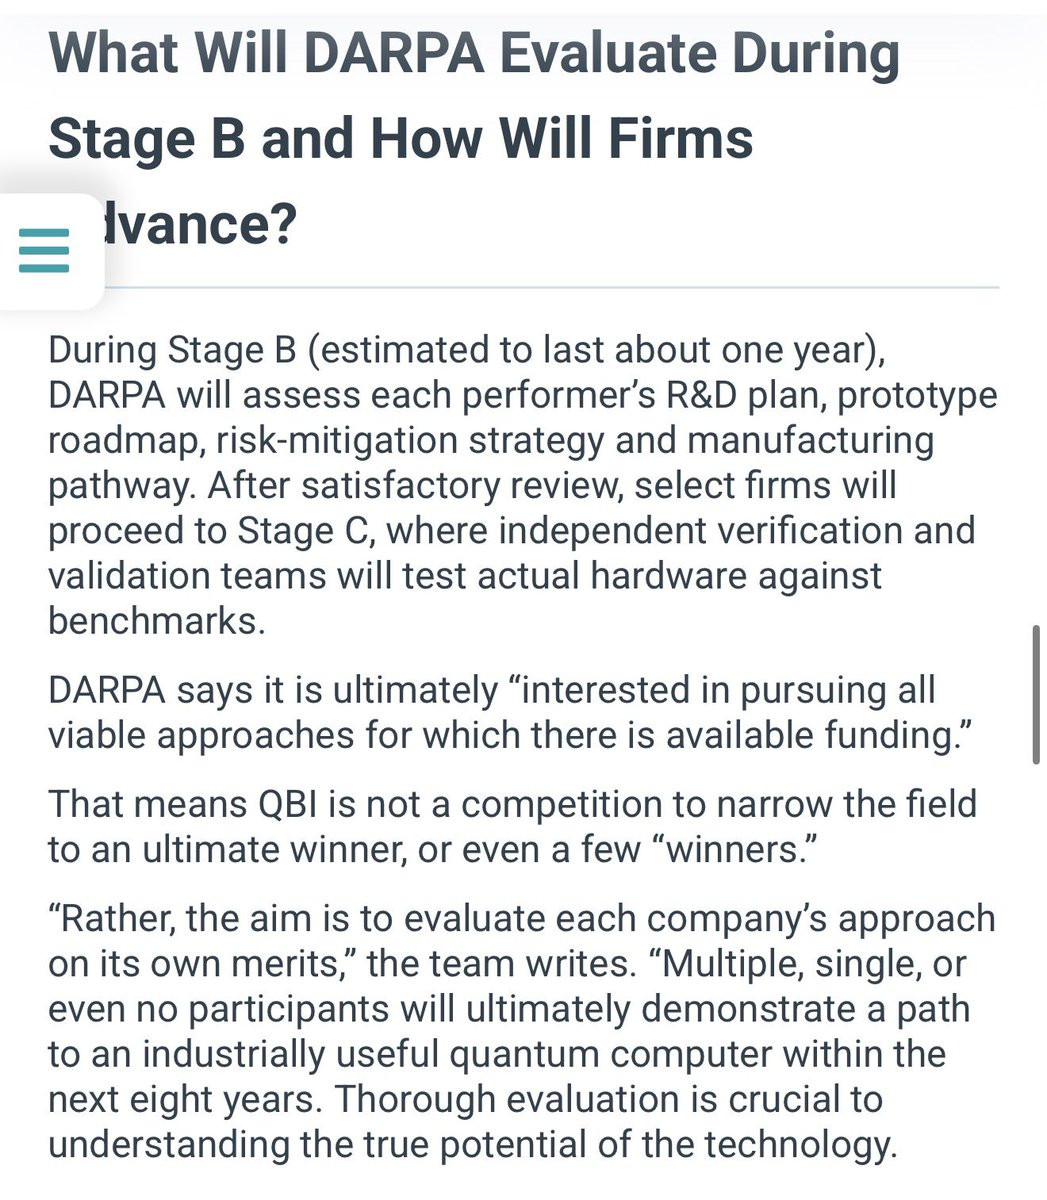Click the heading 'What Will DARPA Evaluate During'
Screen dimensions: 1047x1200
474,56
